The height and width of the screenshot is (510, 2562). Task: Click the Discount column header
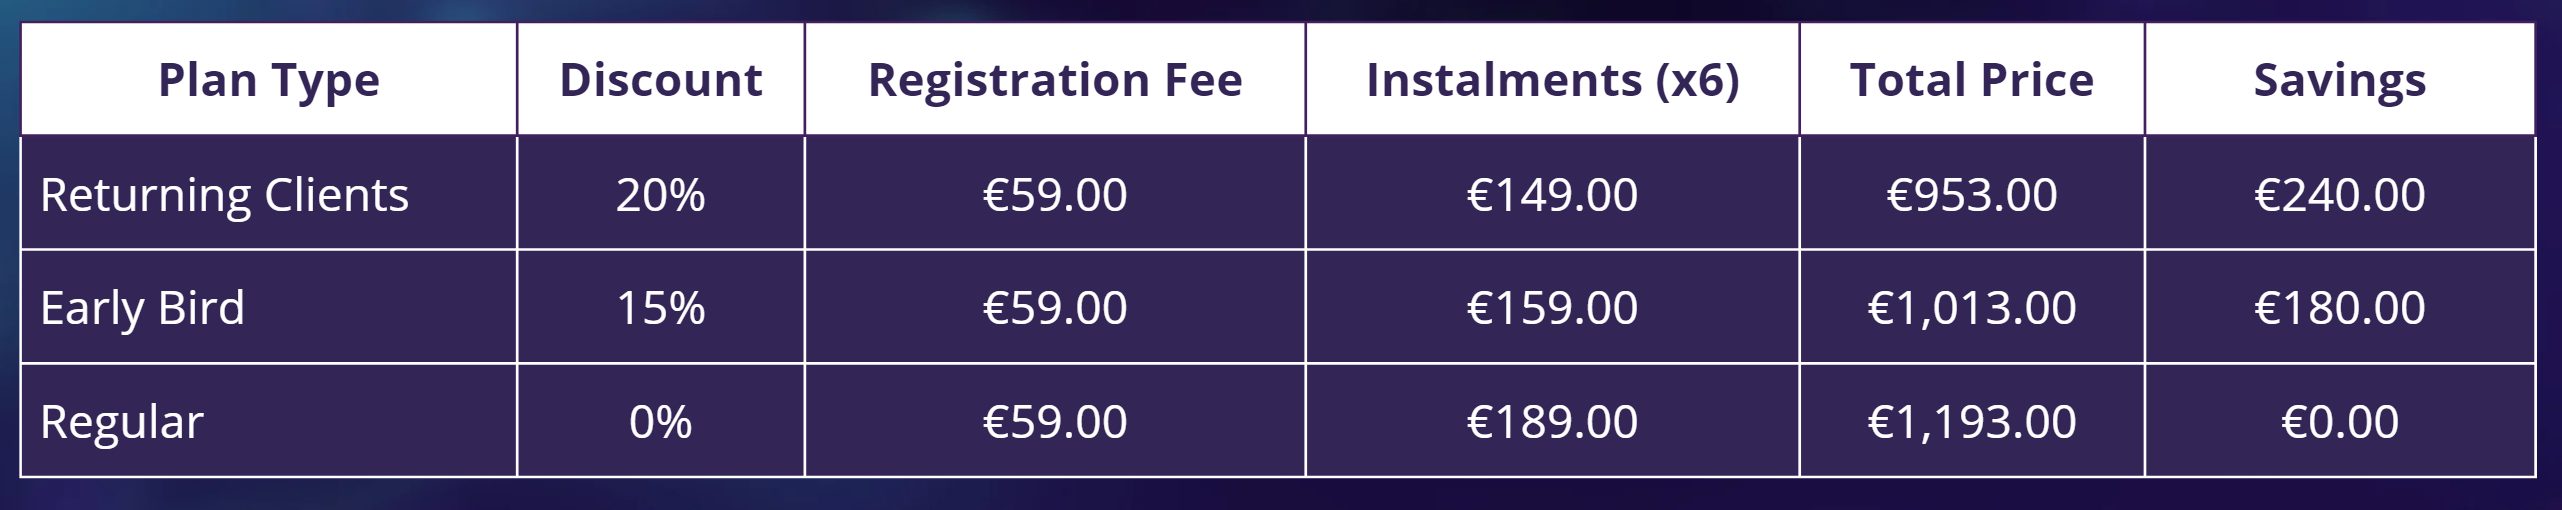click(661, 80)
